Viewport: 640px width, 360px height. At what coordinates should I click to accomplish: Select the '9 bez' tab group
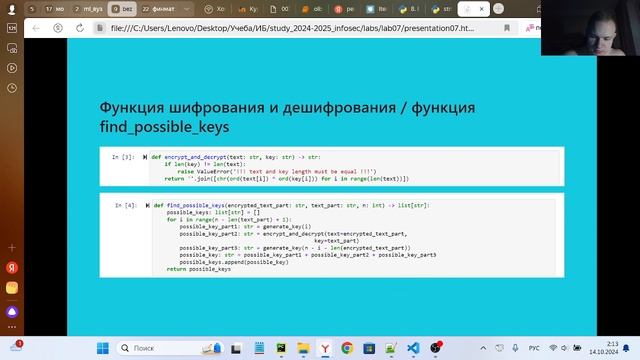[122, 9]
